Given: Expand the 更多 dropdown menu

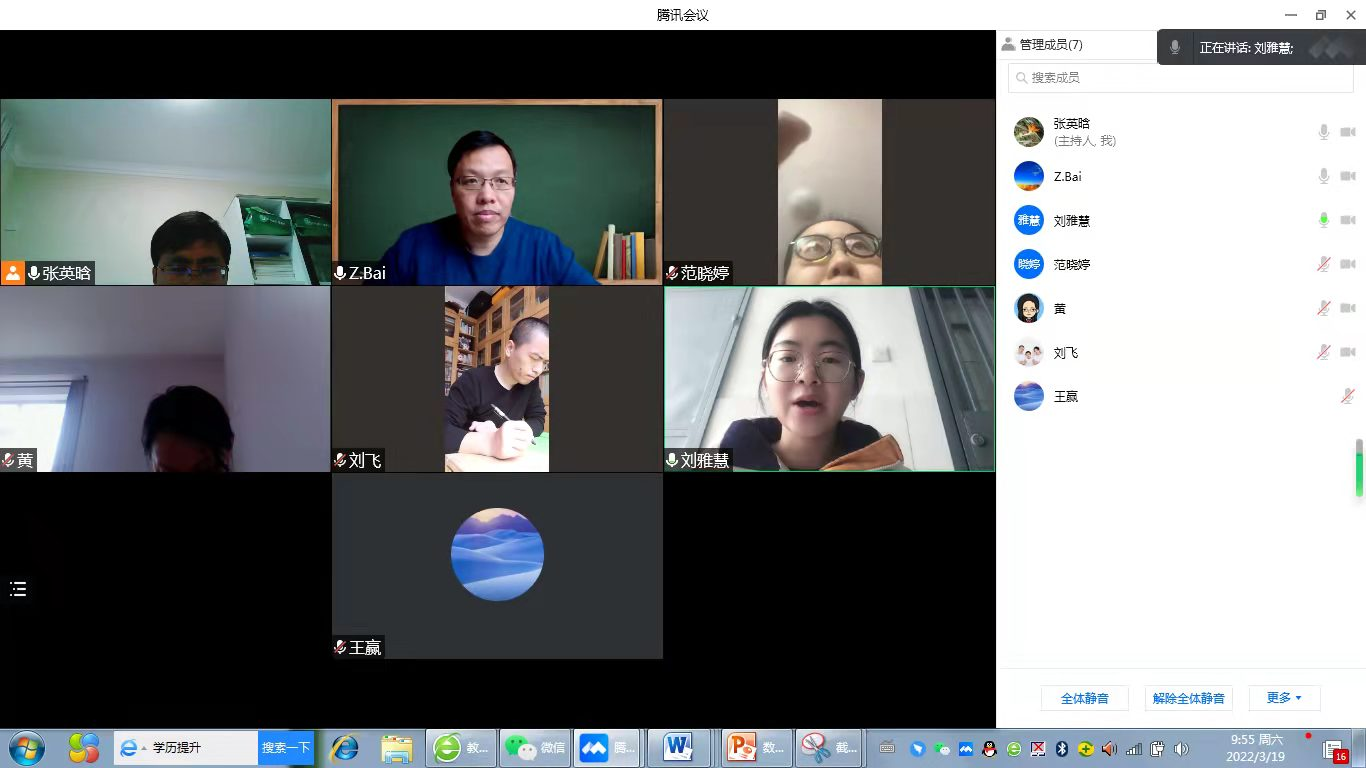Looking at the screenshot, I should click(x=1284, y=698).
